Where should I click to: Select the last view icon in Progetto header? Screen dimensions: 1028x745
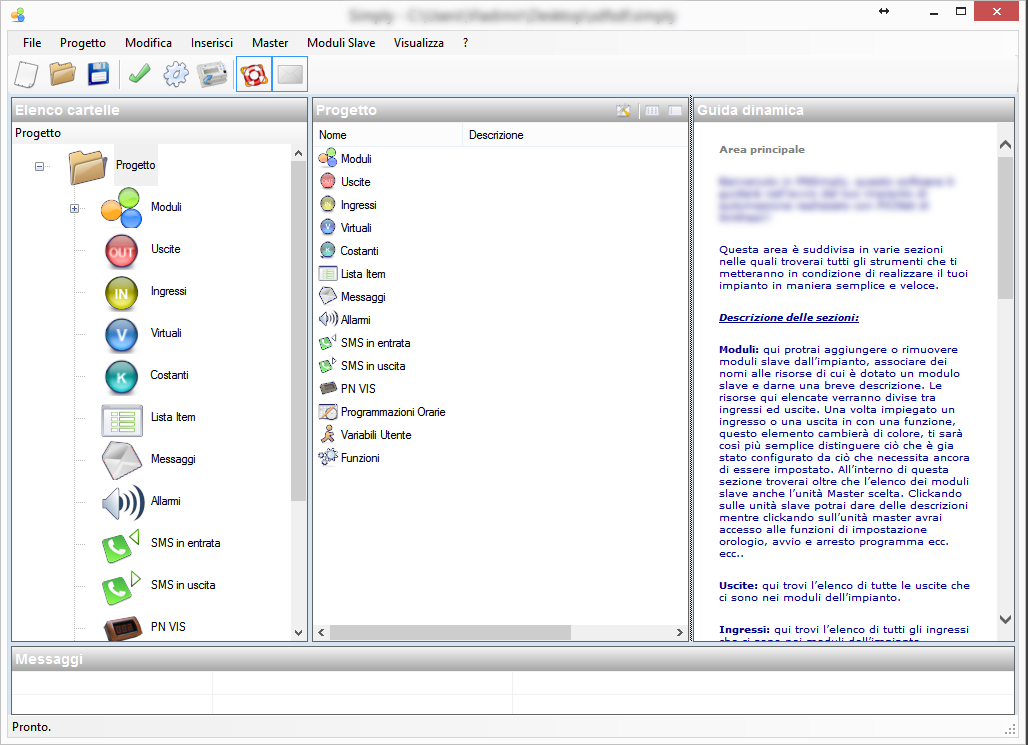click(675, 111)
